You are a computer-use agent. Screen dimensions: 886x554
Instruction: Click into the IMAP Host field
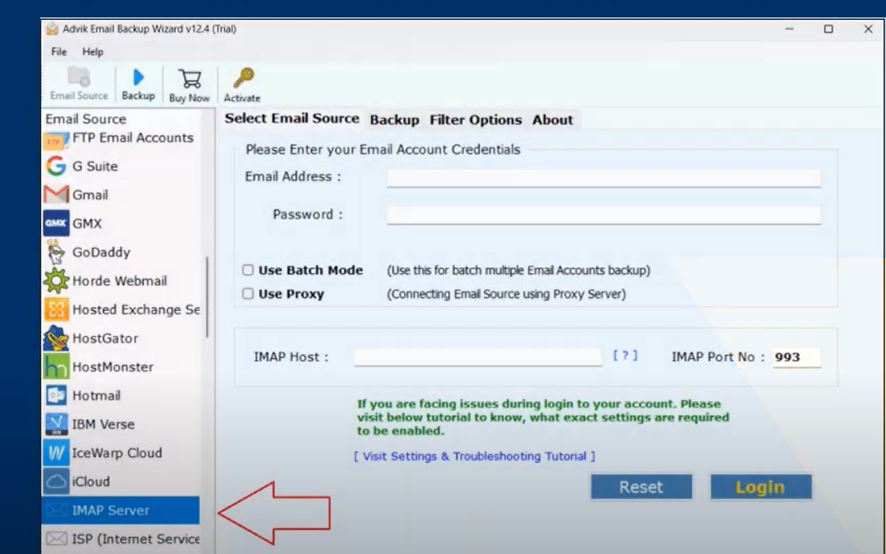point(478,357)
